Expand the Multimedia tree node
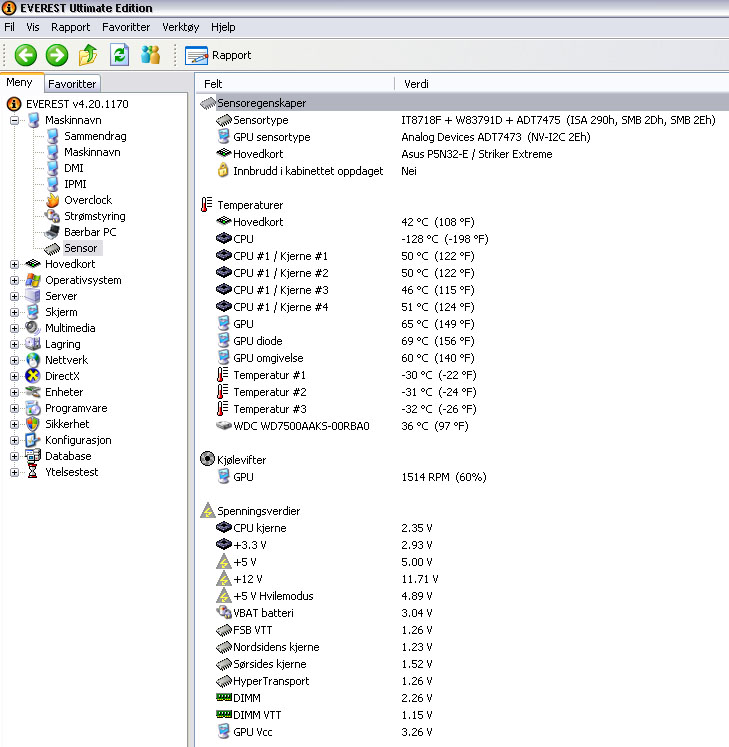Viewport: 729px width, 747px height. 14,328
